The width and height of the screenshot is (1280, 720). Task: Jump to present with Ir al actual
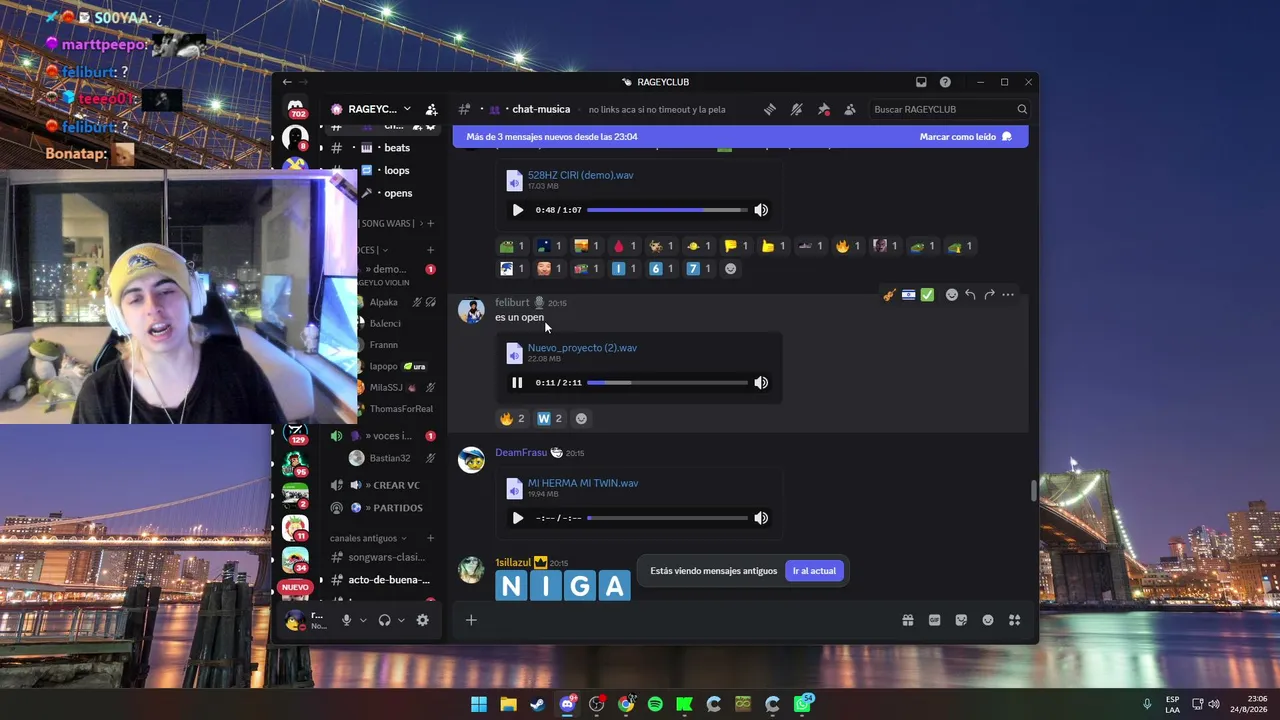pyautogui.click(x=814, y=571)
